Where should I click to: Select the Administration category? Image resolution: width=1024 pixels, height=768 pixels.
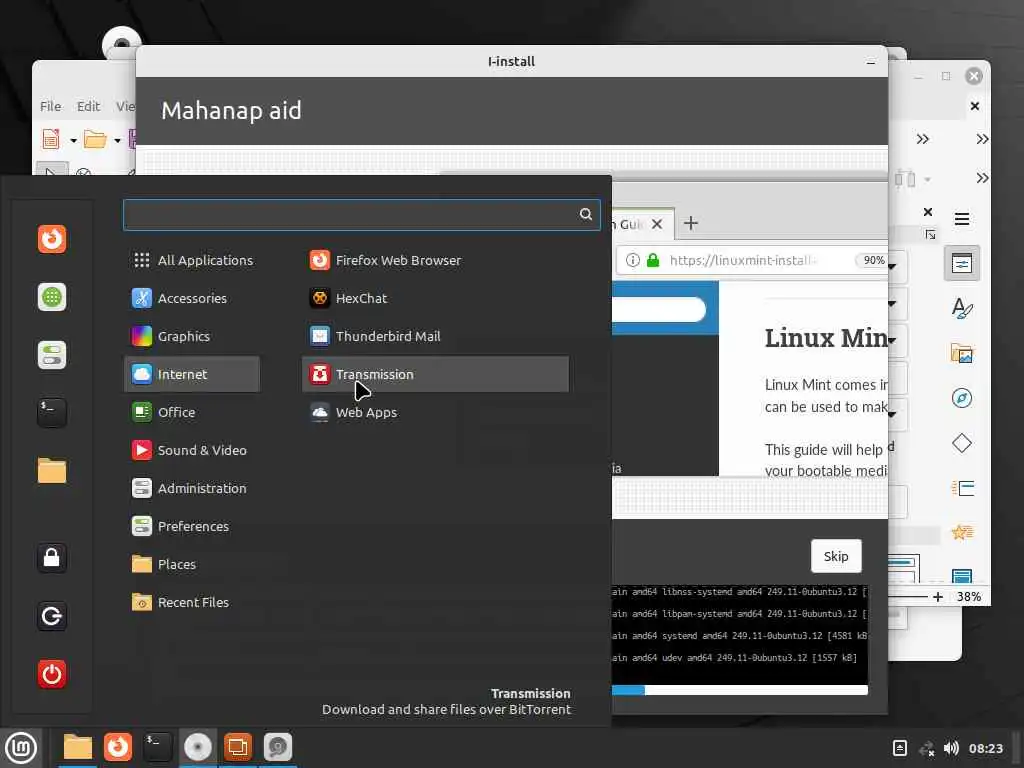pyautogui.click(x=192, y=488)
